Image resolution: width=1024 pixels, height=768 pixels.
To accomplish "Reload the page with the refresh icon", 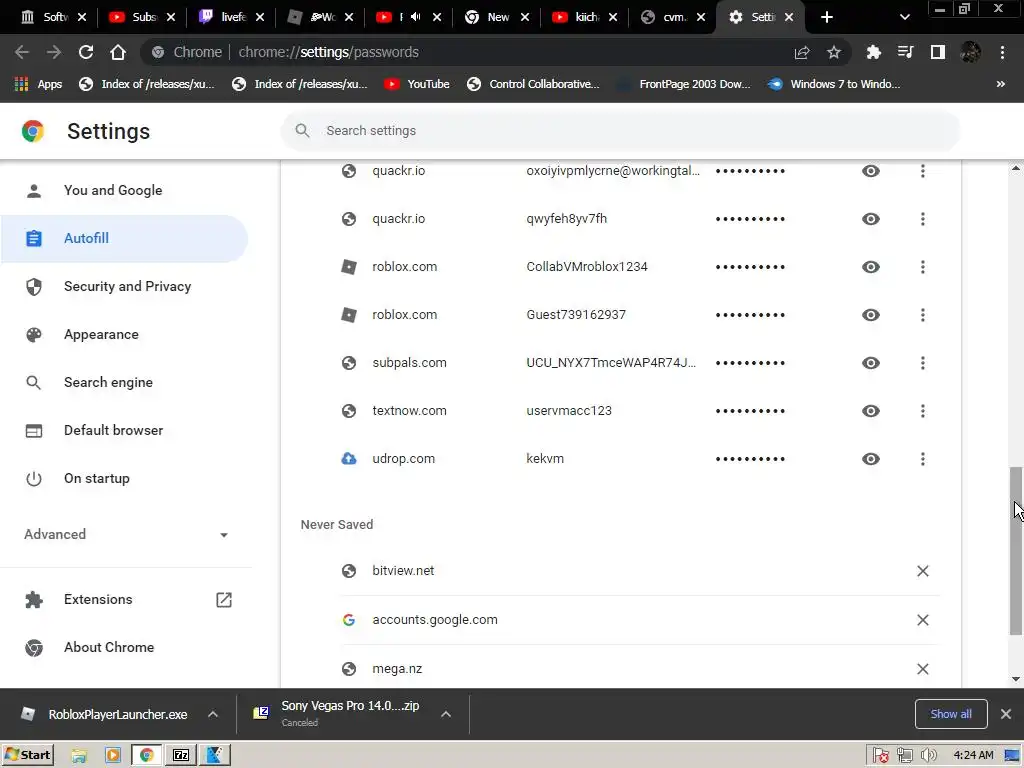I will pos(86,52).
